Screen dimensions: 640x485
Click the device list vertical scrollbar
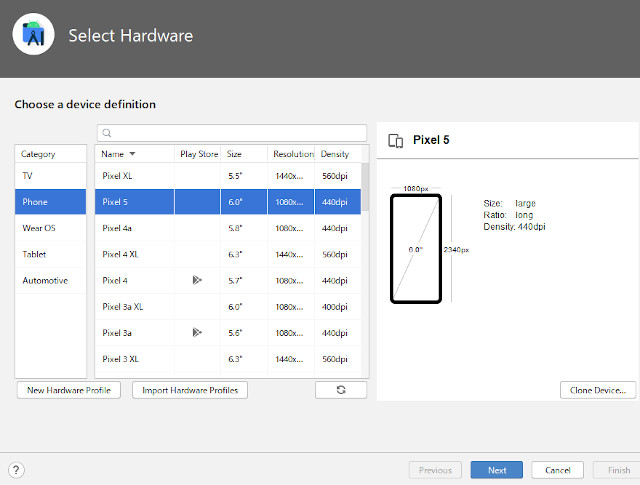point(365,187)
